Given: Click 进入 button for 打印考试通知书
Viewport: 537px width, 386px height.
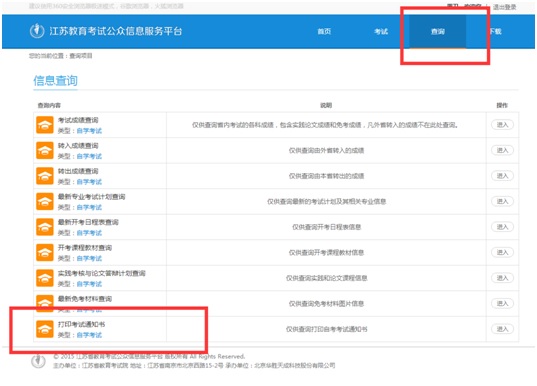Looking at the screenshot, I should (x=502, y=329).
